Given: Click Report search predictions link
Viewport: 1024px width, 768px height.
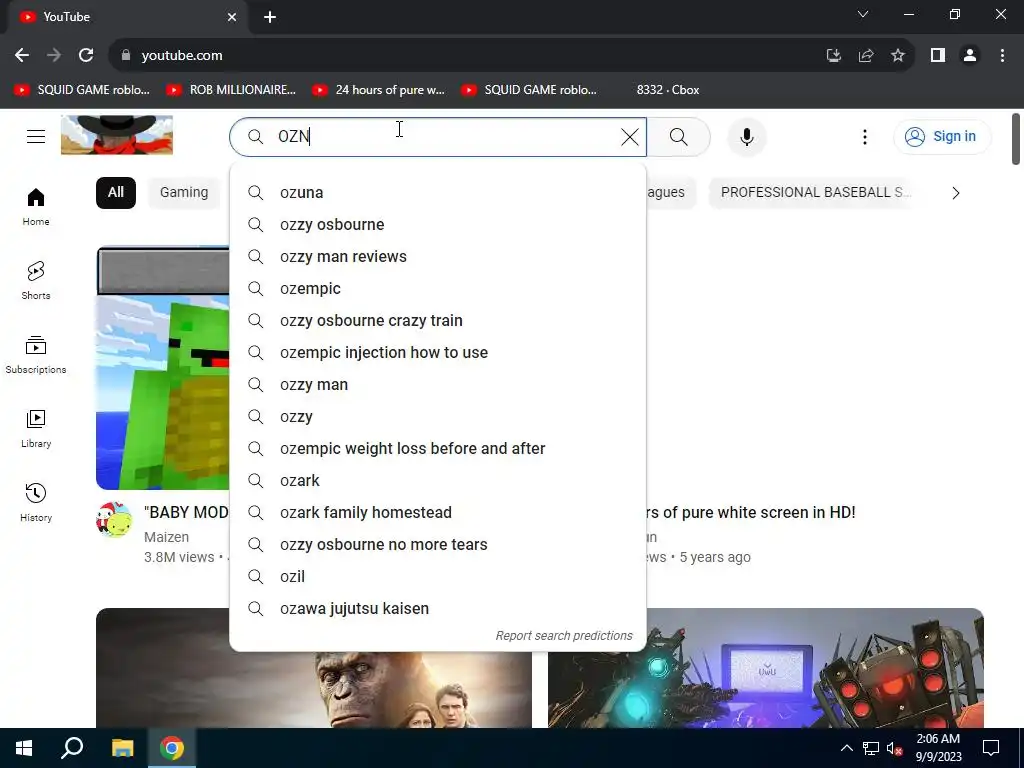Looking at the screenshot, I should [564, 636].
